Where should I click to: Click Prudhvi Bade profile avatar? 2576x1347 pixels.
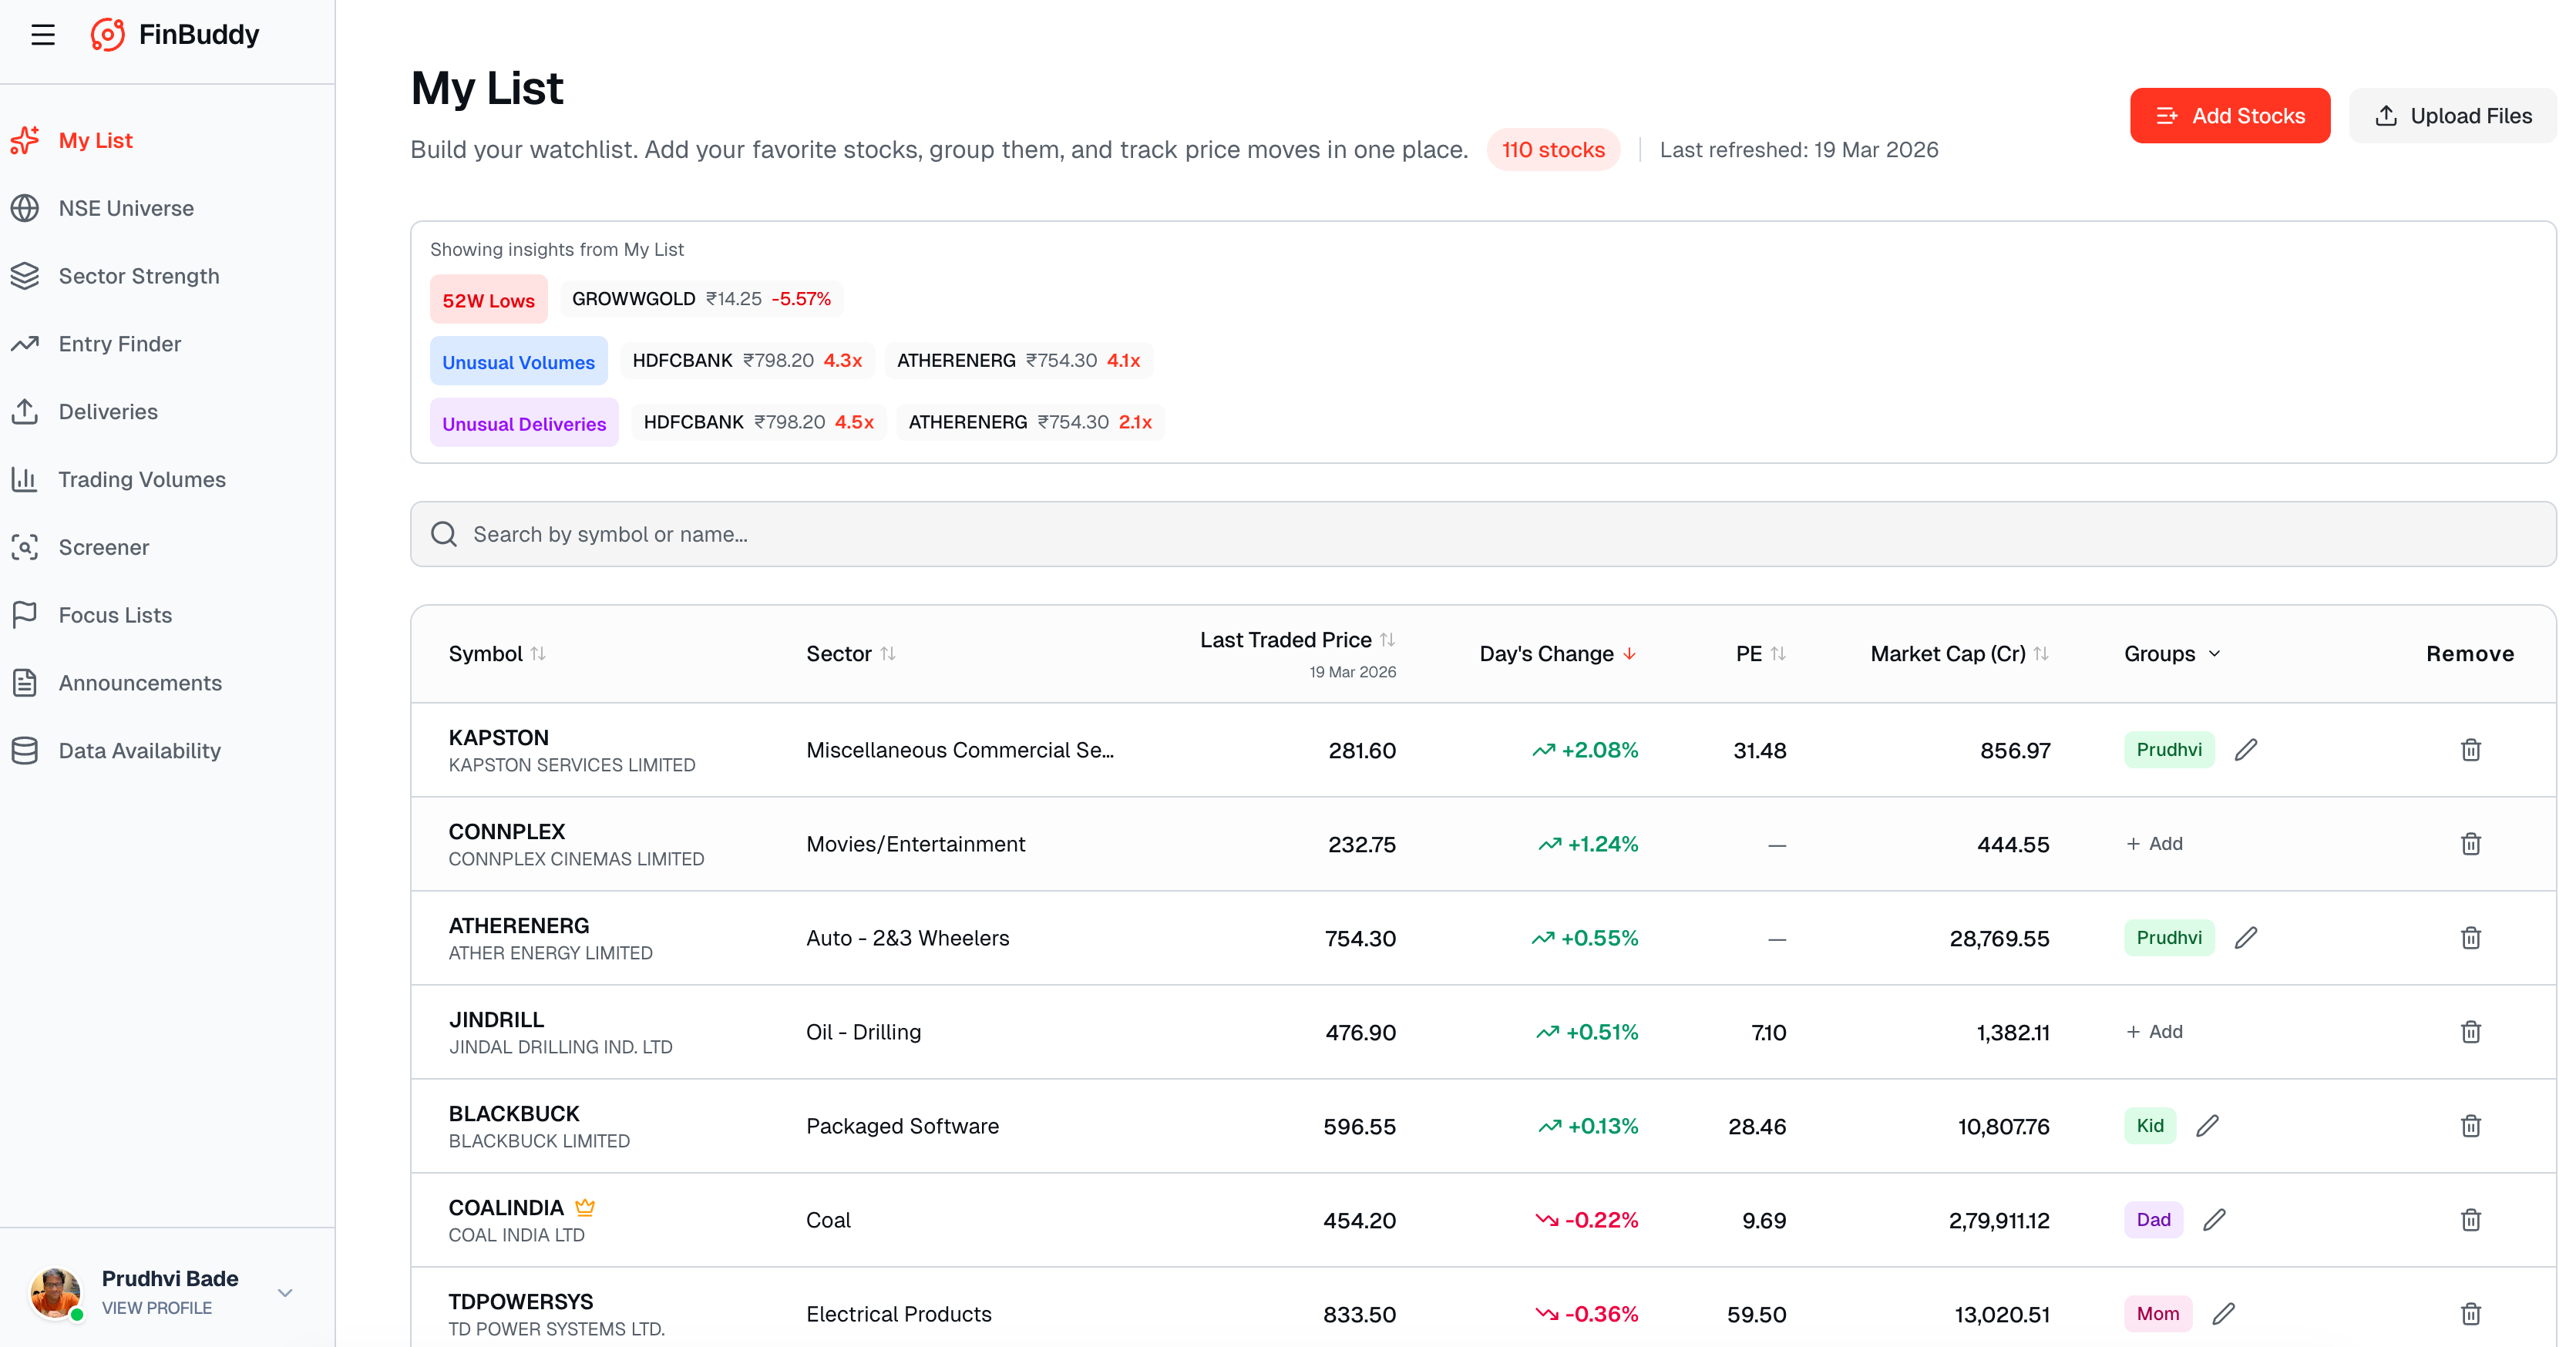55,1293
